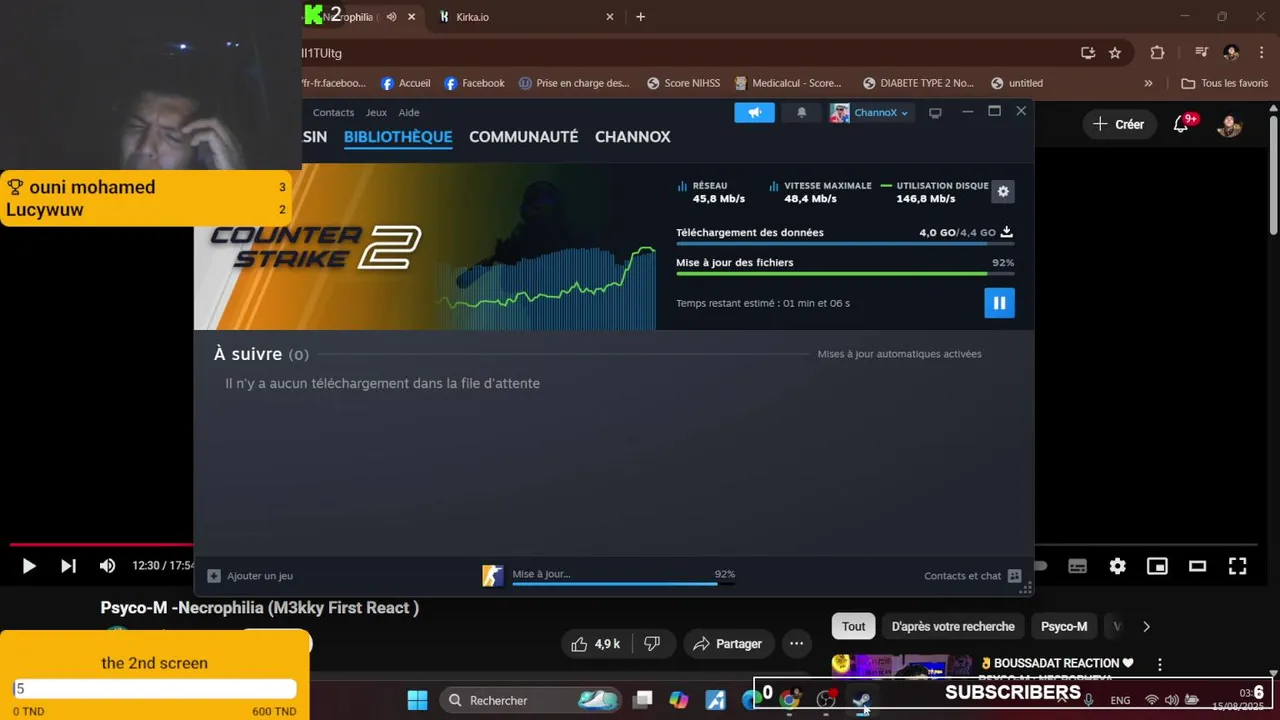This screenshot has height=720, width=1280.
Task: Click the Mise à jour progress bar at the bottom
Action: point(623,583)
